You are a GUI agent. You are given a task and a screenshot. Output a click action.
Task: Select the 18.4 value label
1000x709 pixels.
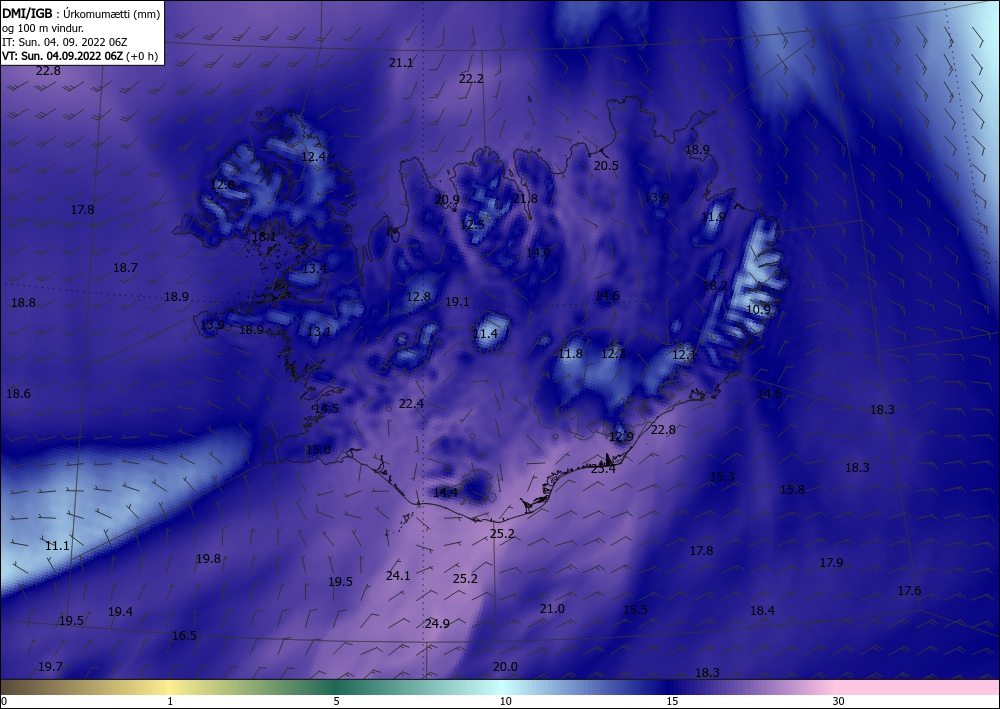click(763, 610)
